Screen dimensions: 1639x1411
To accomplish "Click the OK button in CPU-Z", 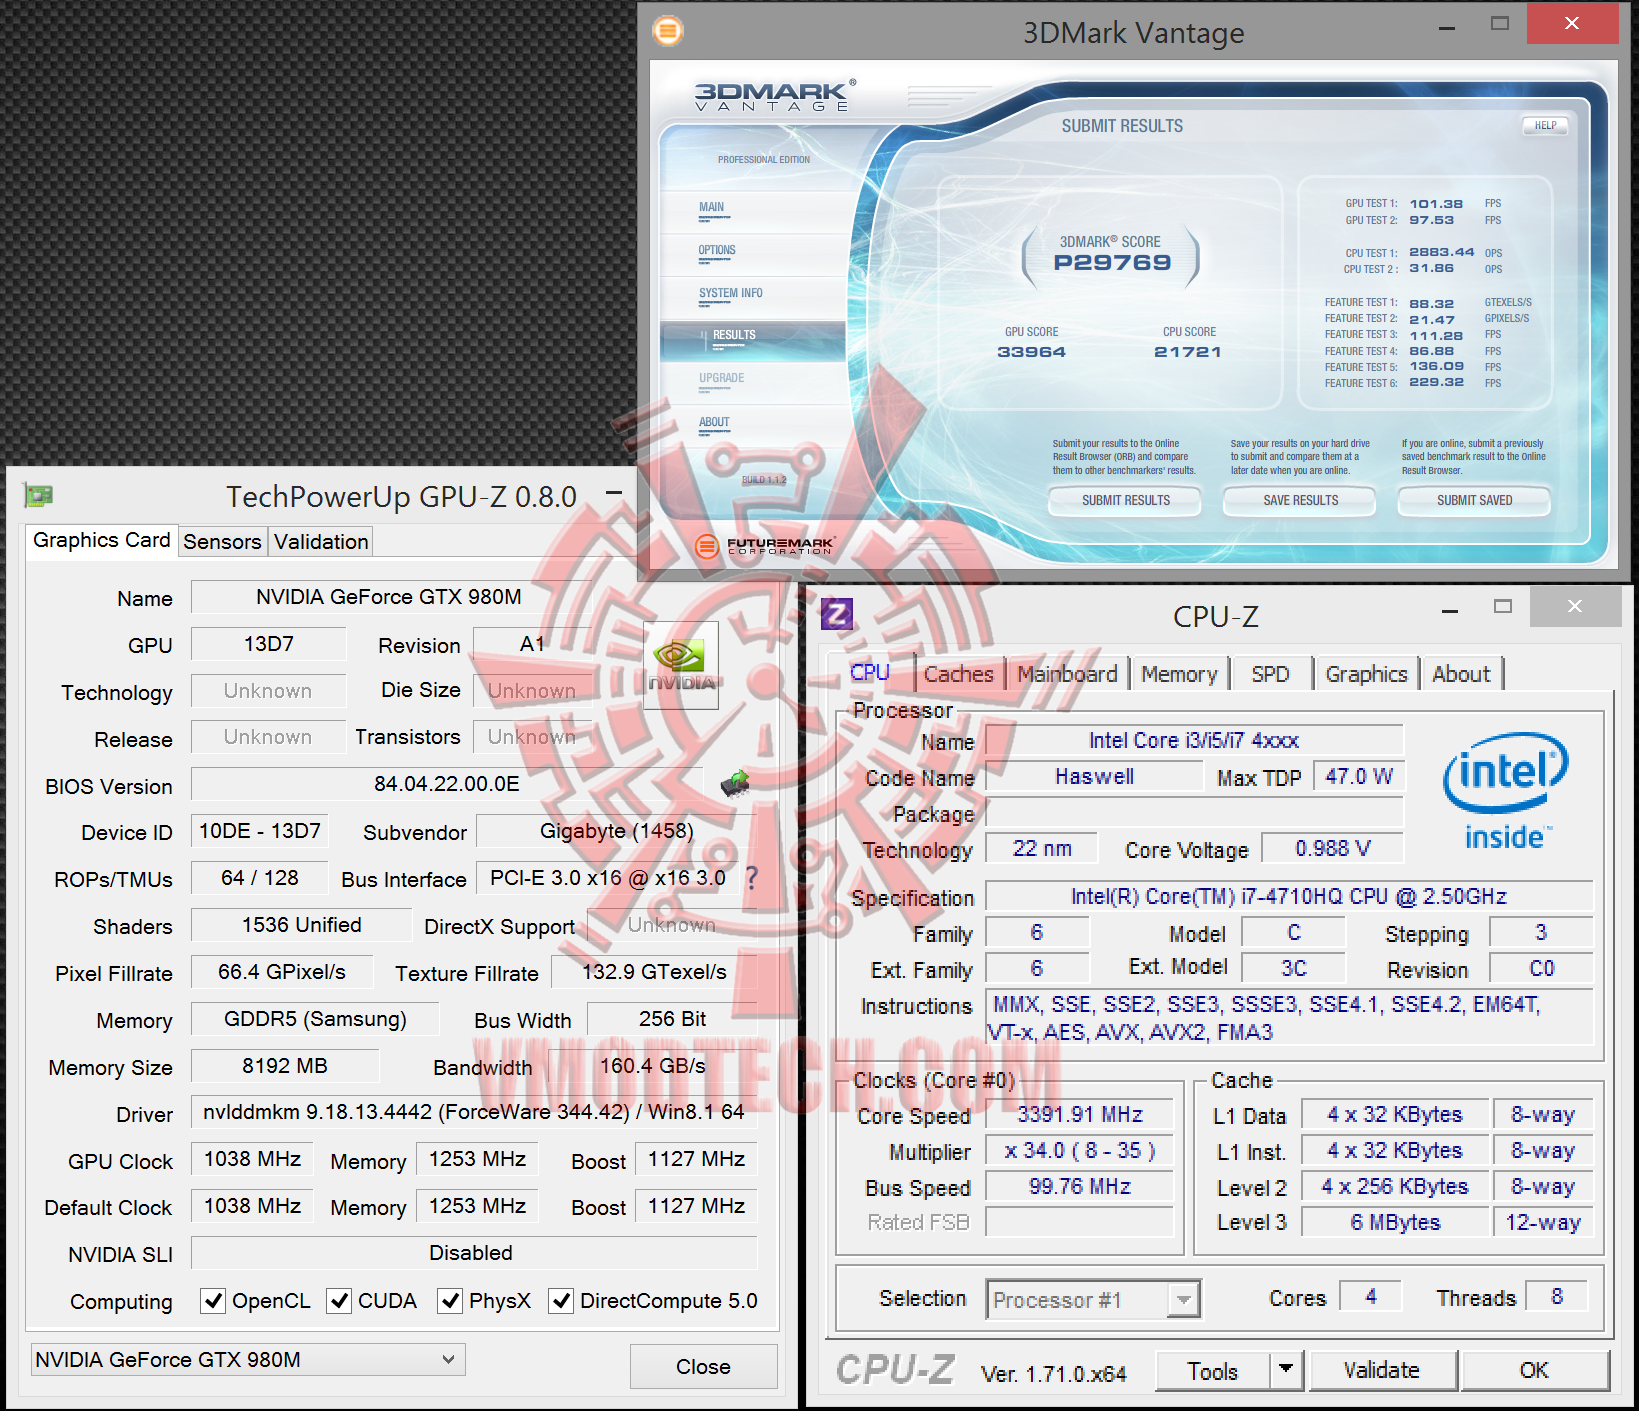I will tap(1534, 1370).
